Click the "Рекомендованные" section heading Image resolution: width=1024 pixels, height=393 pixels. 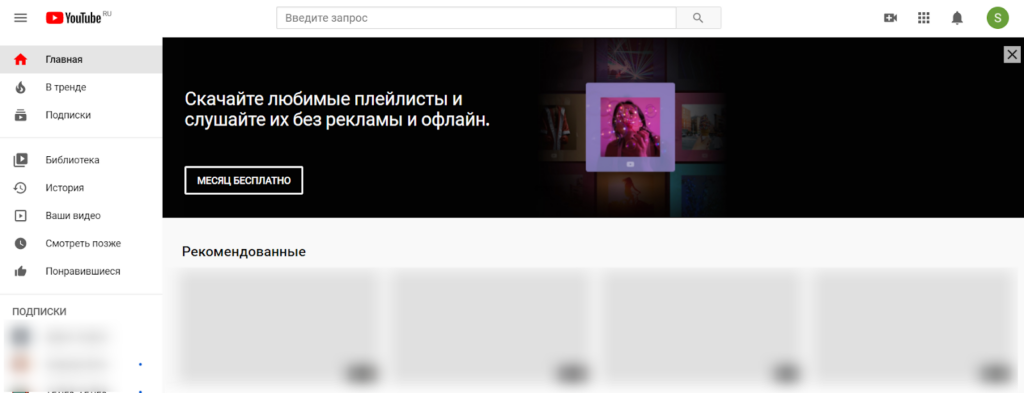pyautogui.click(x=244, y=252)
